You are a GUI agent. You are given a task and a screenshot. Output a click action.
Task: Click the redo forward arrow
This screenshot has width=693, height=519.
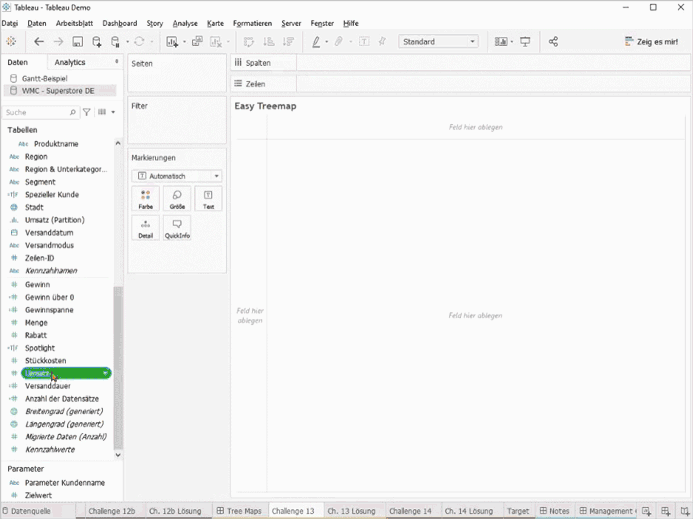58,42
